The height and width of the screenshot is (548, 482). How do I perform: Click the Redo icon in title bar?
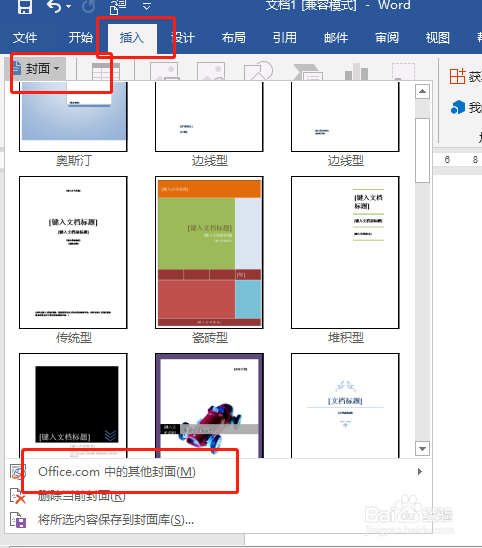point(88,6)
